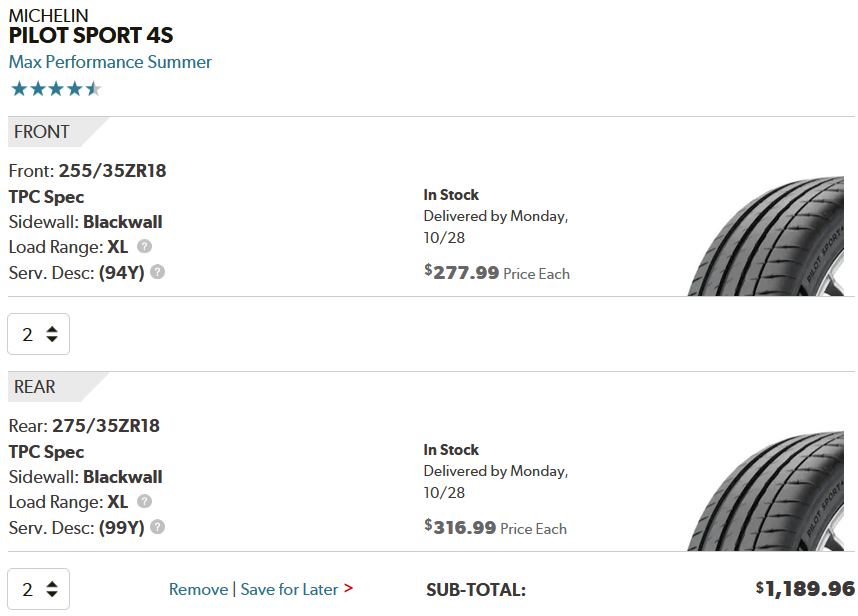Click the red arrow after Save for Later
Viewport: 858px width, 616px height.
pos(348,589)
